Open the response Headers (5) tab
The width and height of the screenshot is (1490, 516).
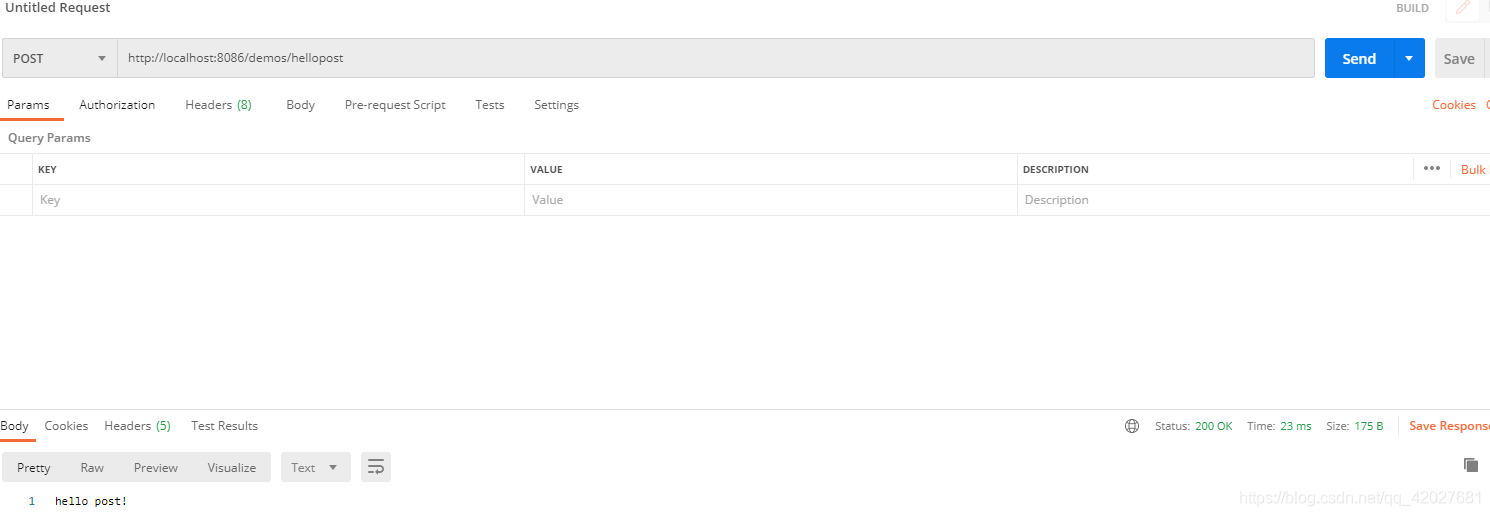pos(137,426)
